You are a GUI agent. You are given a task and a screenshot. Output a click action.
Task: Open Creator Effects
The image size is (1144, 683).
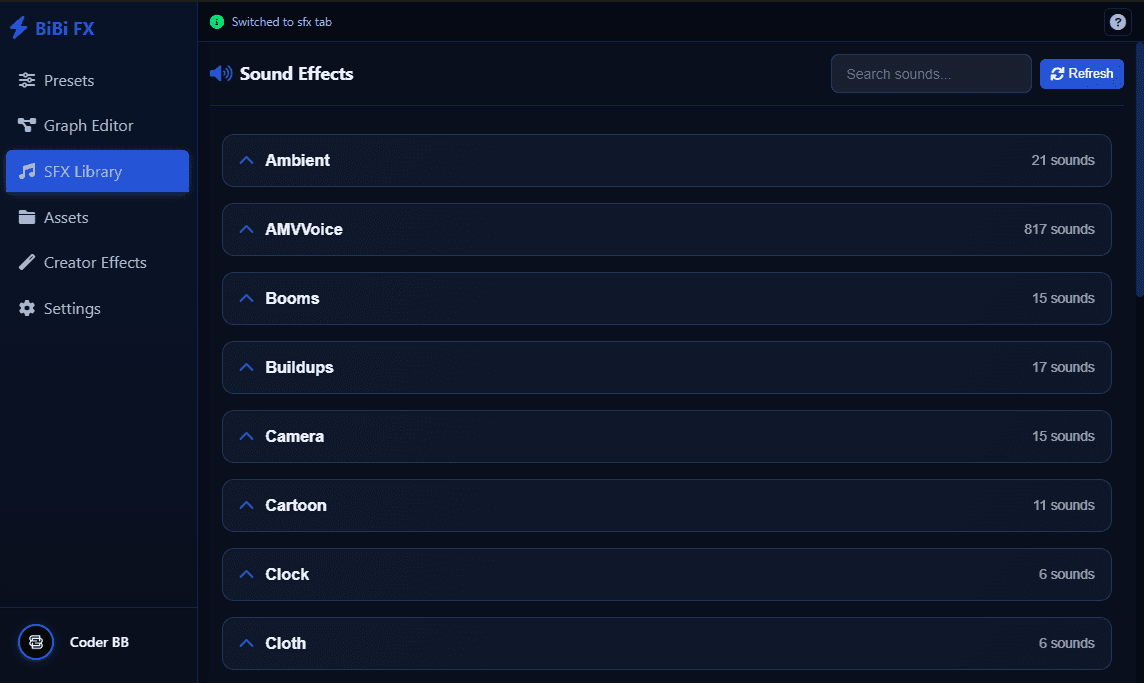95,262
